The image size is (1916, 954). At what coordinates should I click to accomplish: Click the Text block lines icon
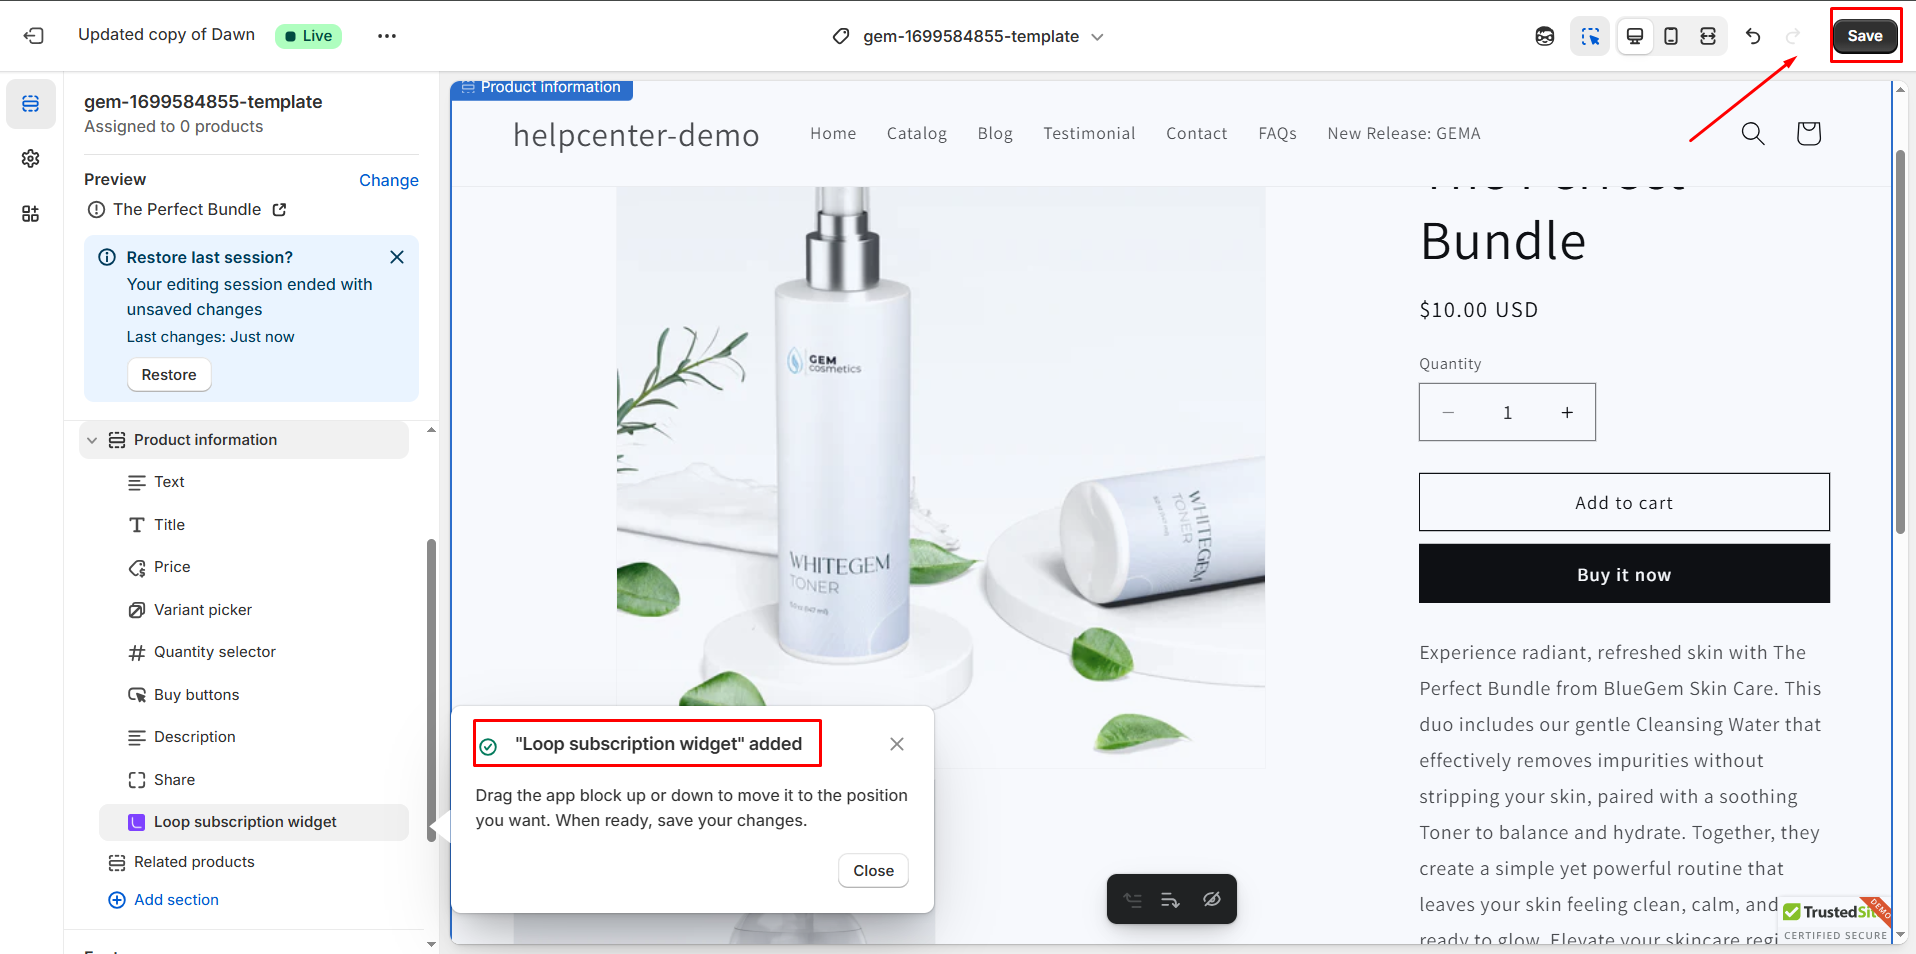pyautogui.click(x=137, y=483)
